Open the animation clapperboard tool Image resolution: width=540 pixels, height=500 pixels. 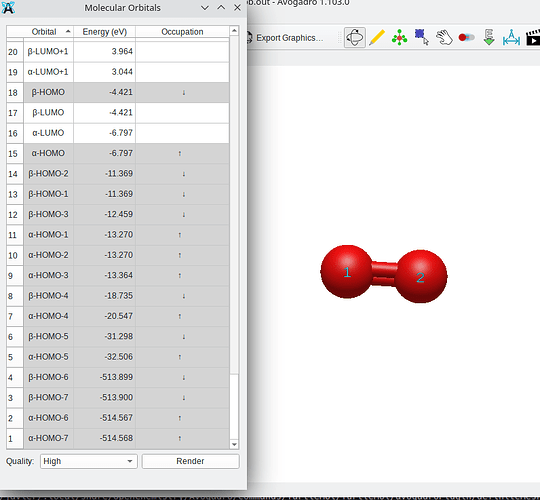tap(533, 37)
